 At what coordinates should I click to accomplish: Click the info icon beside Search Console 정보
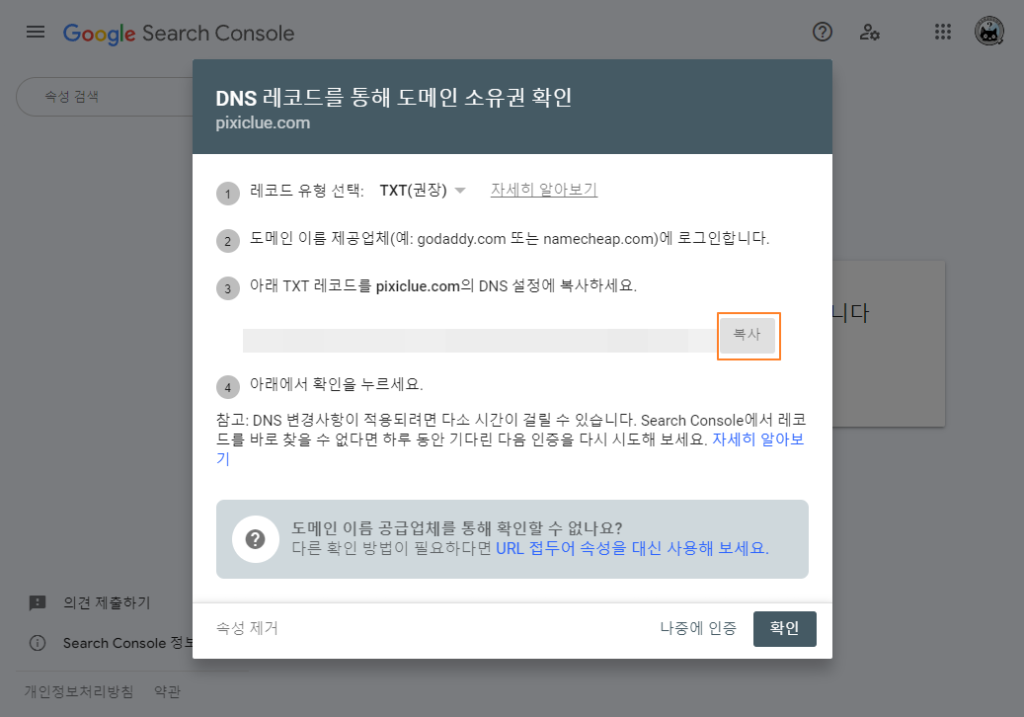pos(38,643)
